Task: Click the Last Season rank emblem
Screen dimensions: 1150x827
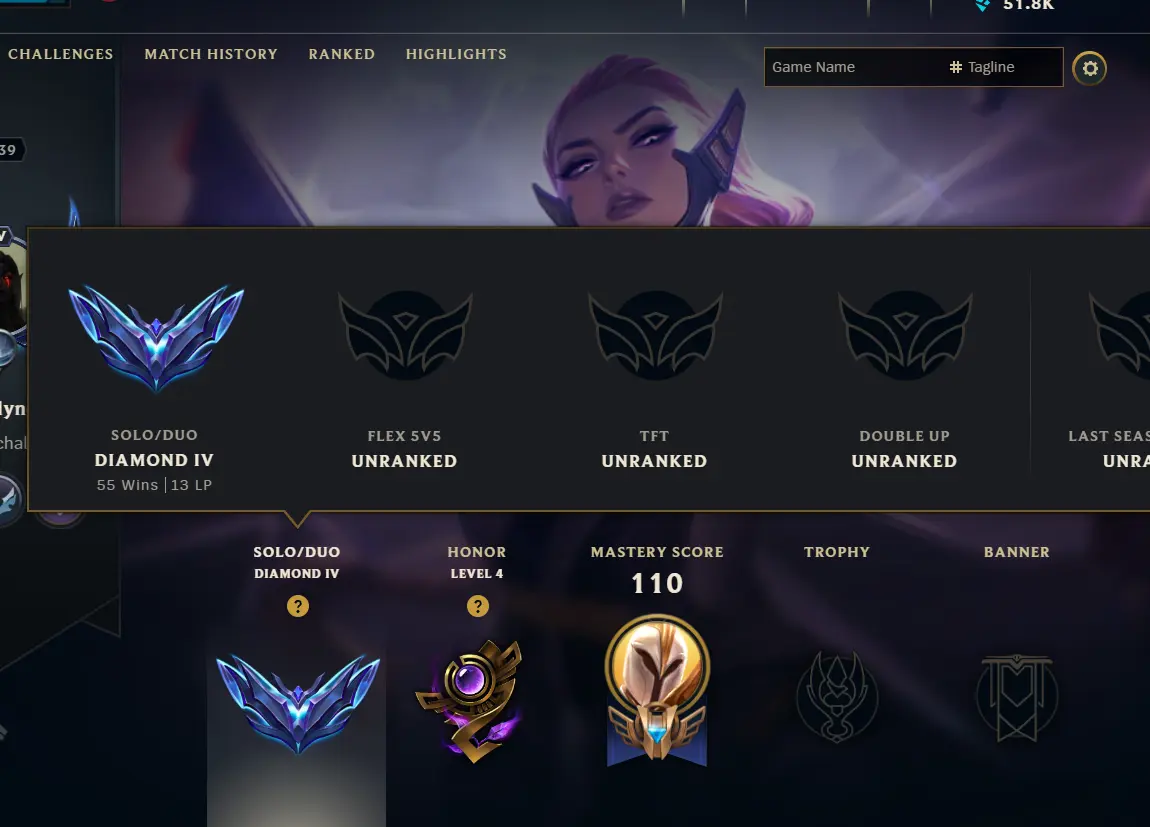Action: 1119,335
